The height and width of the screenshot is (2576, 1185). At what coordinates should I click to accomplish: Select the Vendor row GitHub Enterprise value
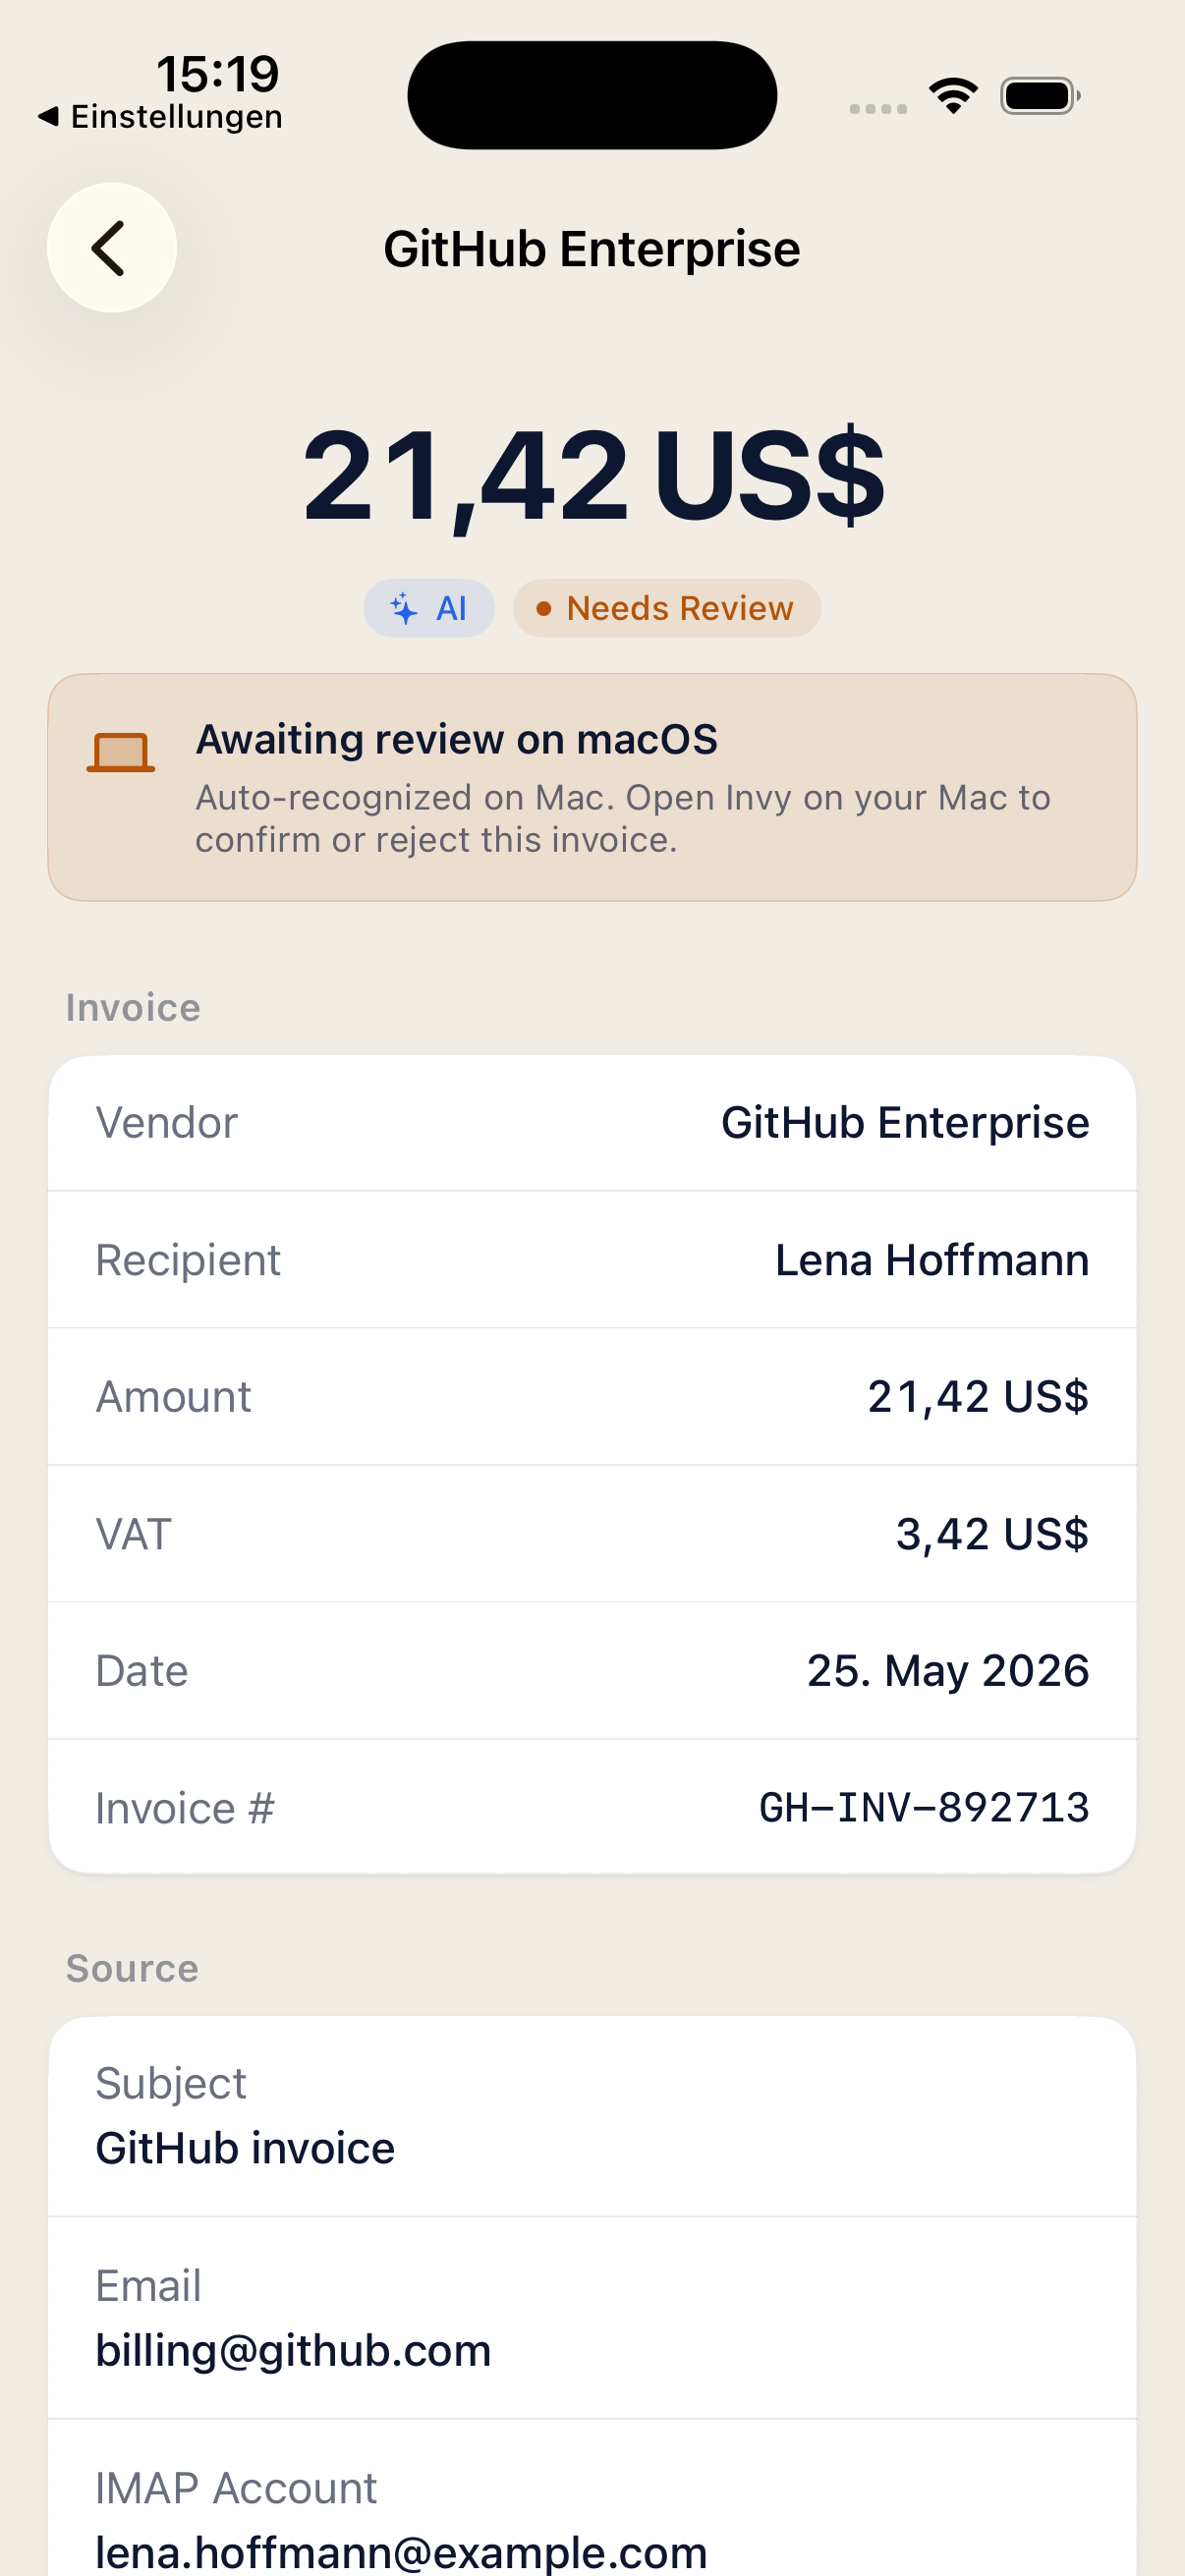tap(905, 1123)
